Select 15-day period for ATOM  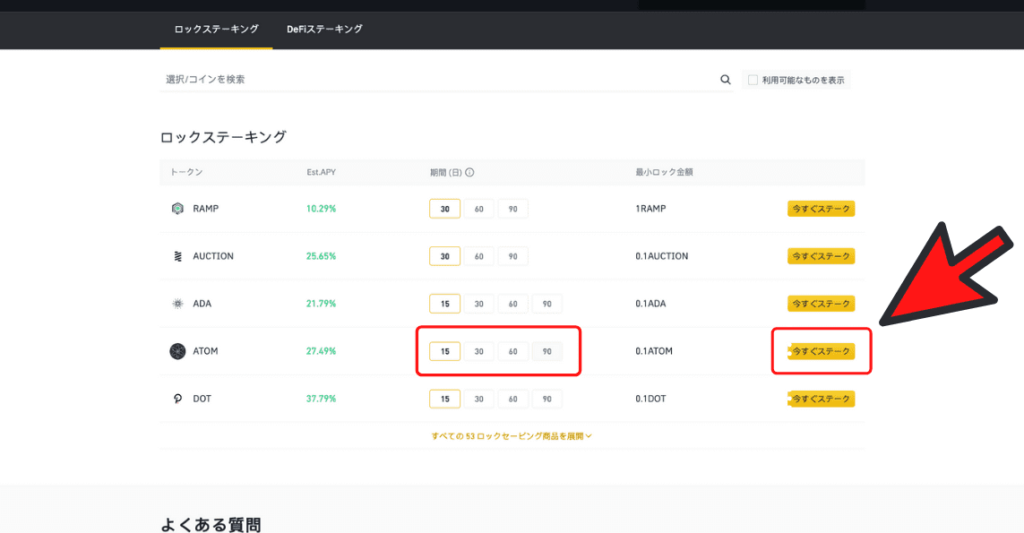pos(445,351)
